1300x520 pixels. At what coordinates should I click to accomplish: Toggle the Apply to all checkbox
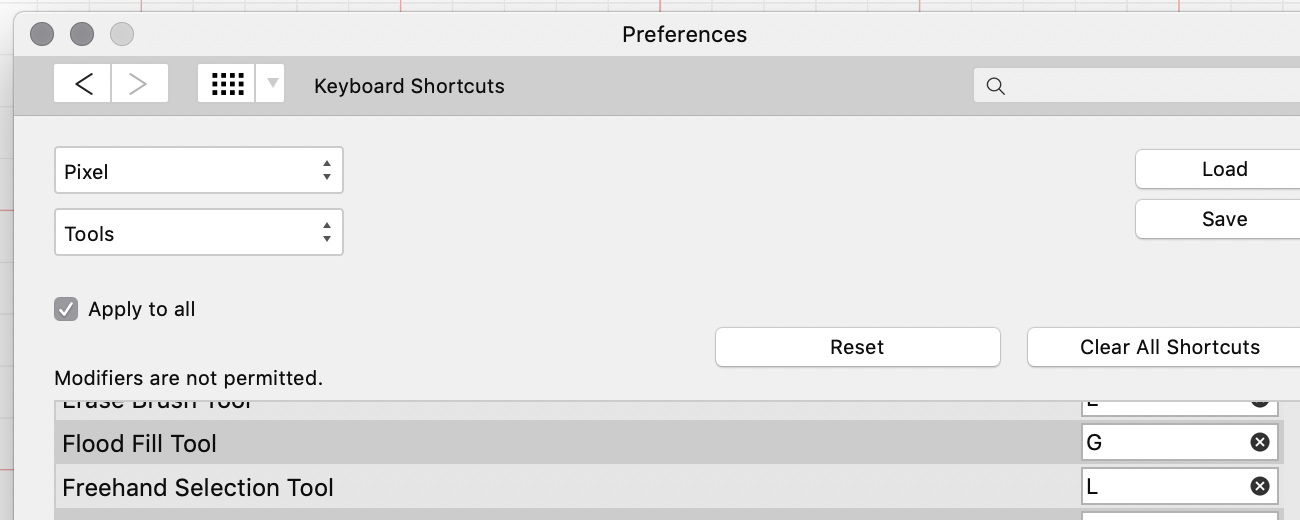pos(66,309)
